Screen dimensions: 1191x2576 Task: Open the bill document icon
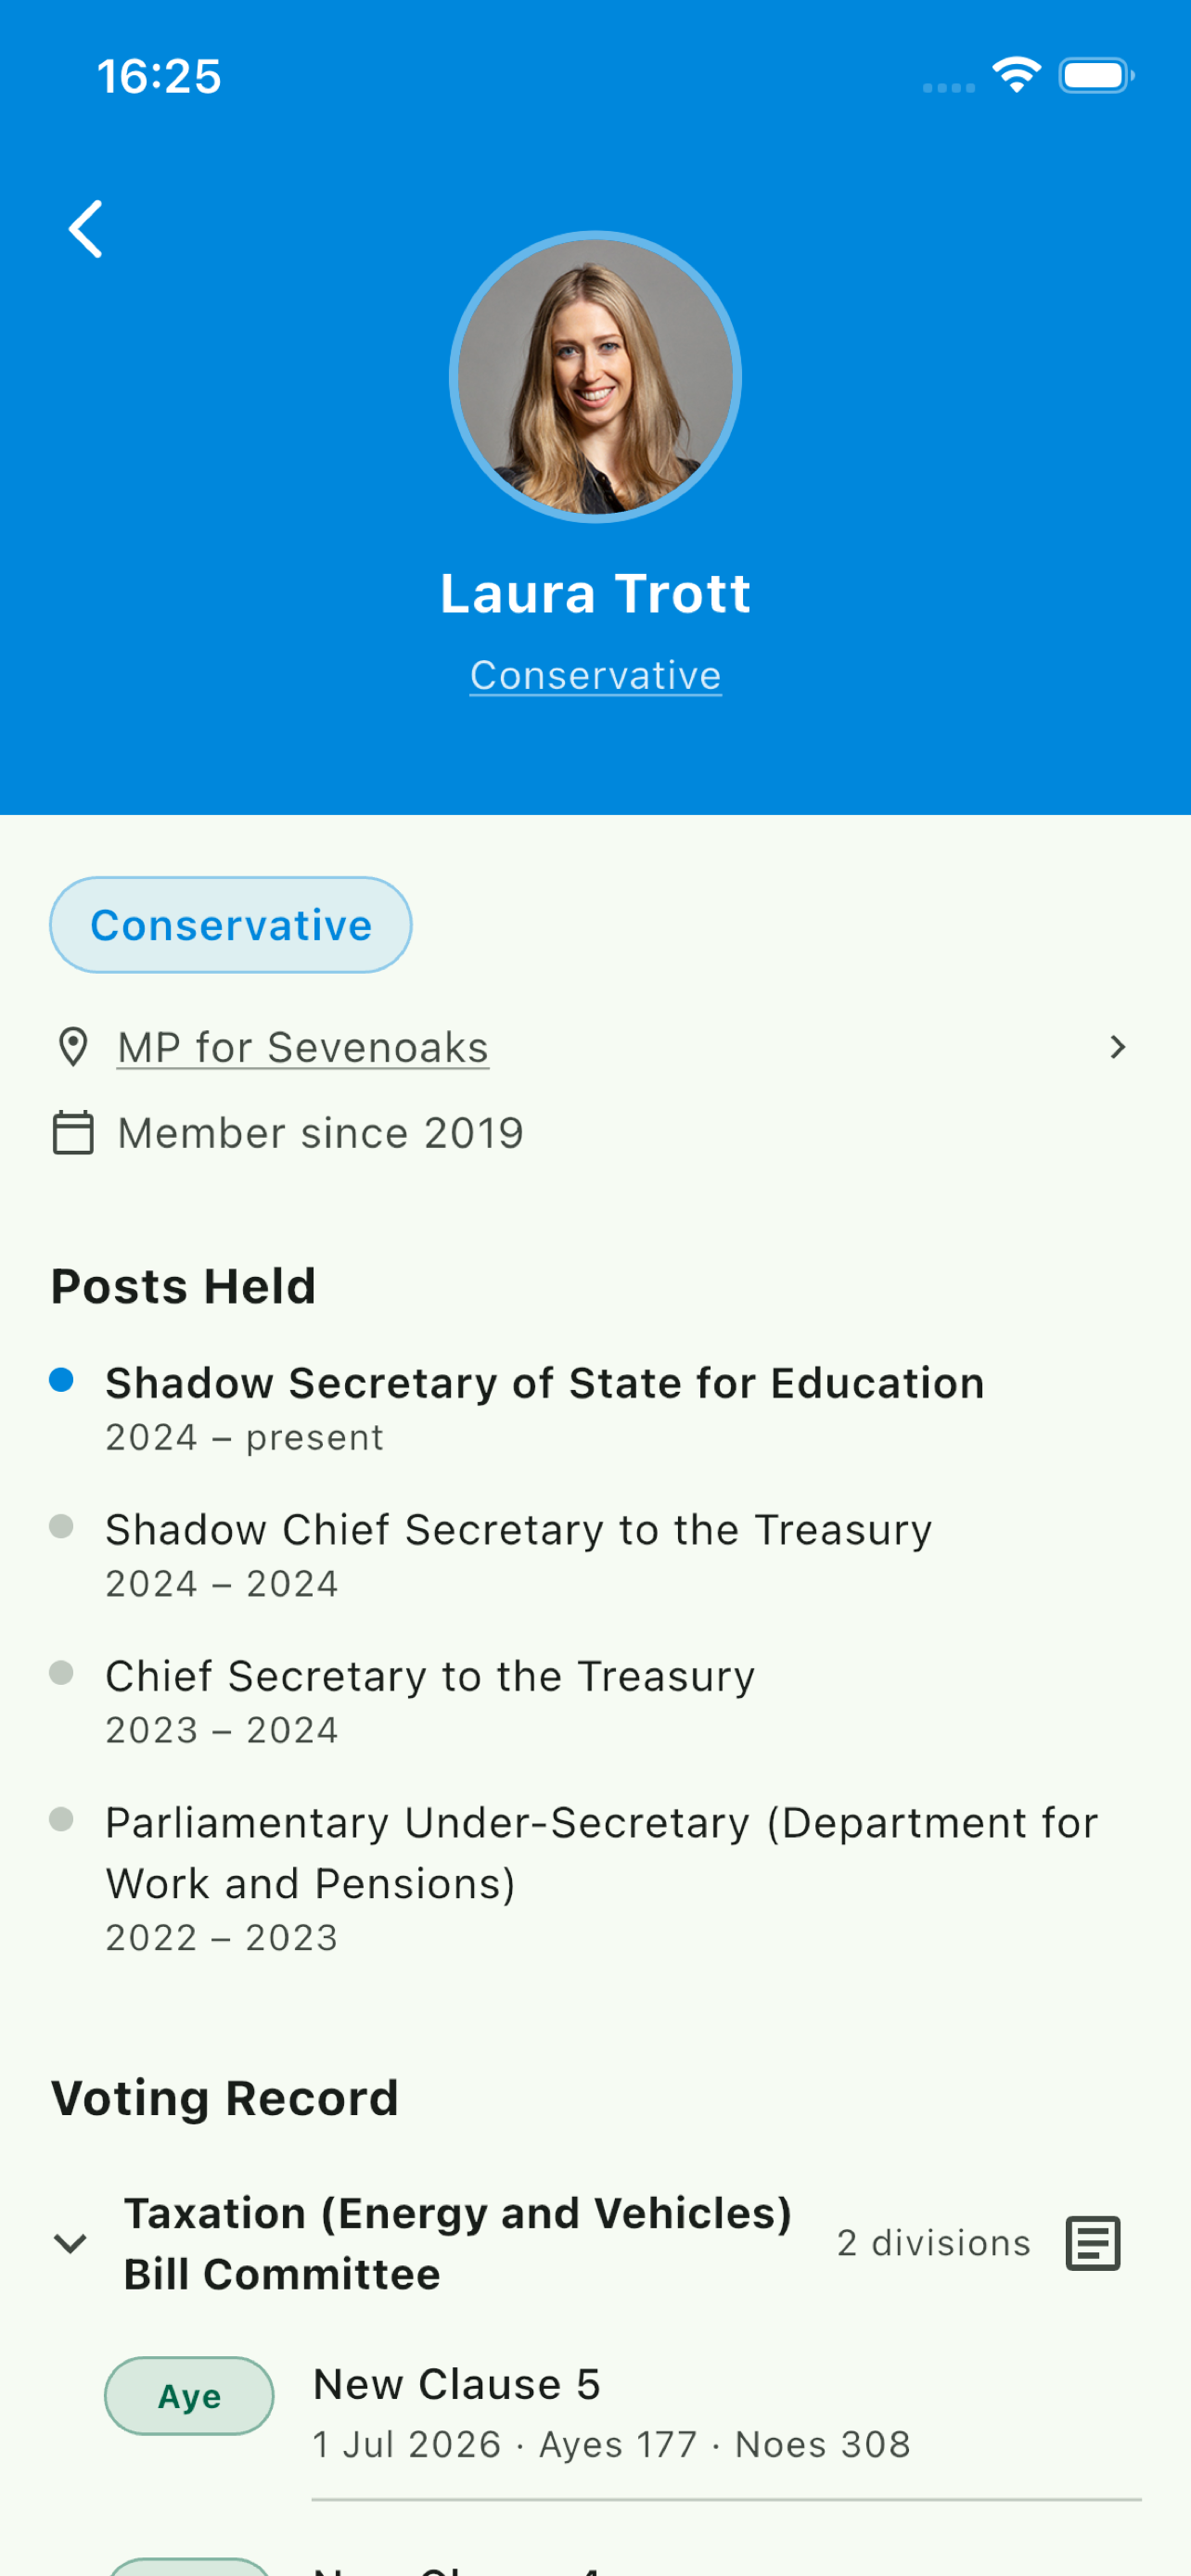point(1093,2244)
